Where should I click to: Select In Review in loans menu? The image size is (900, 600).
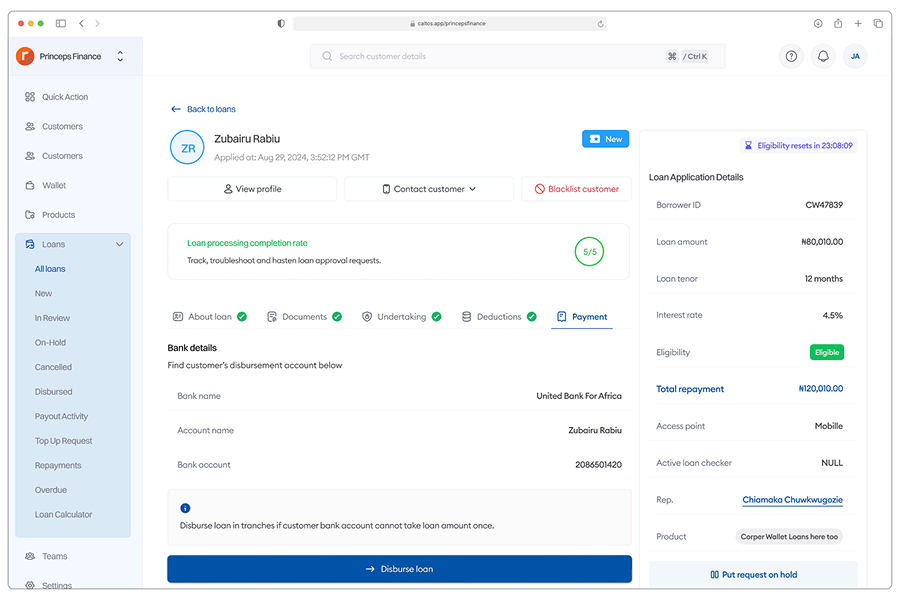(52, 318)
